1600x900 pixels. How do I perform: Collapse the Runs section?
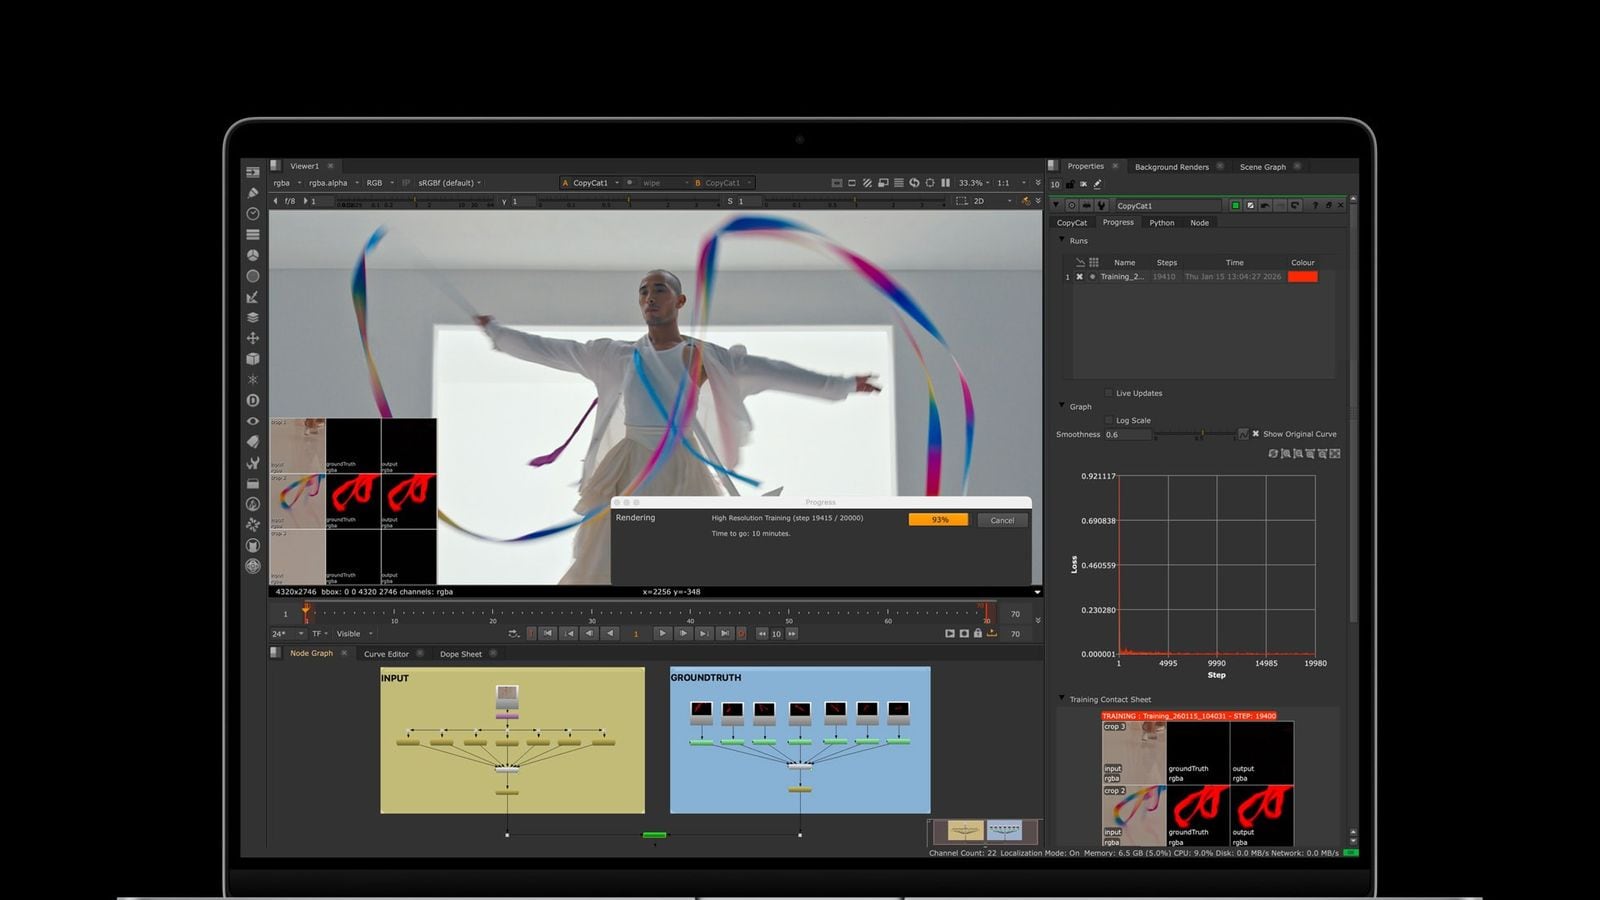[1062, 239]
